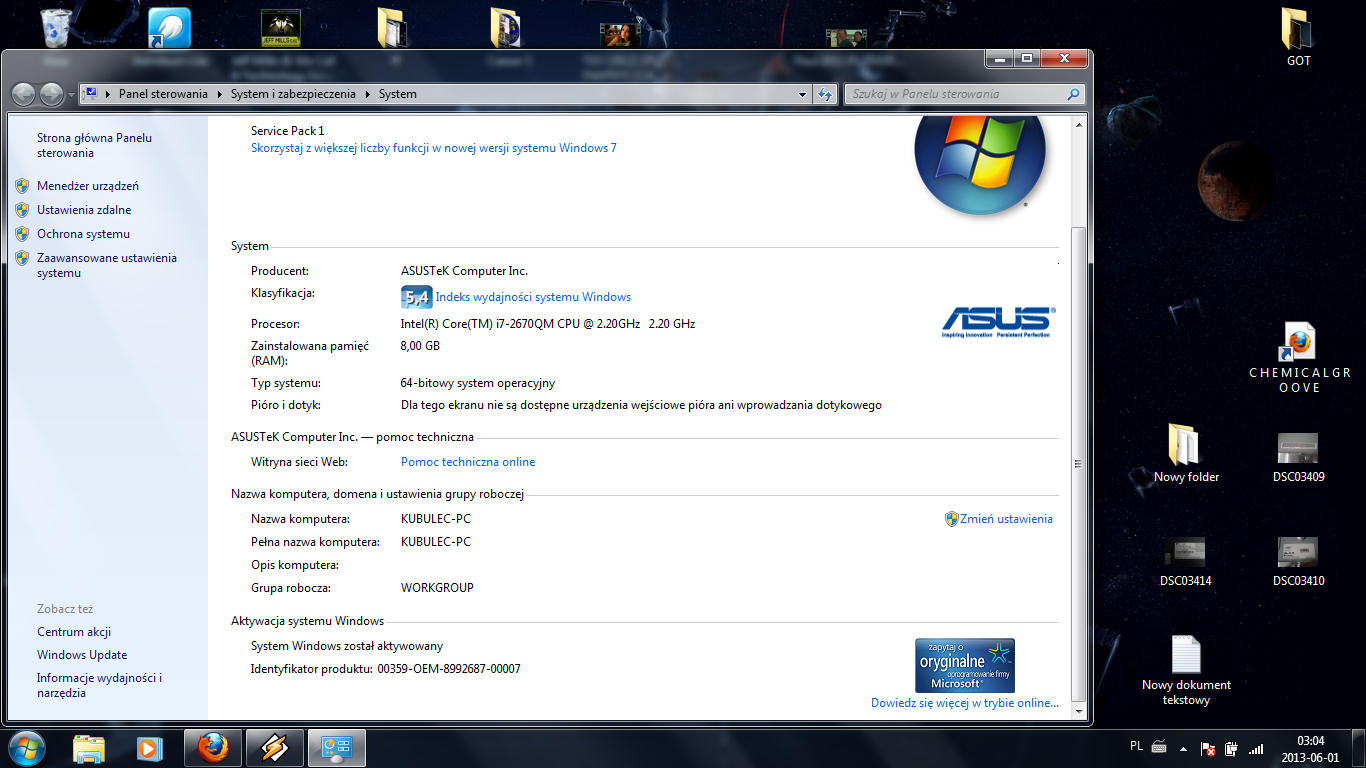This screenshot has width=1366, height=768.
Task: Click Dowiedz się więcej w trybie online
Action: point(965,703)
